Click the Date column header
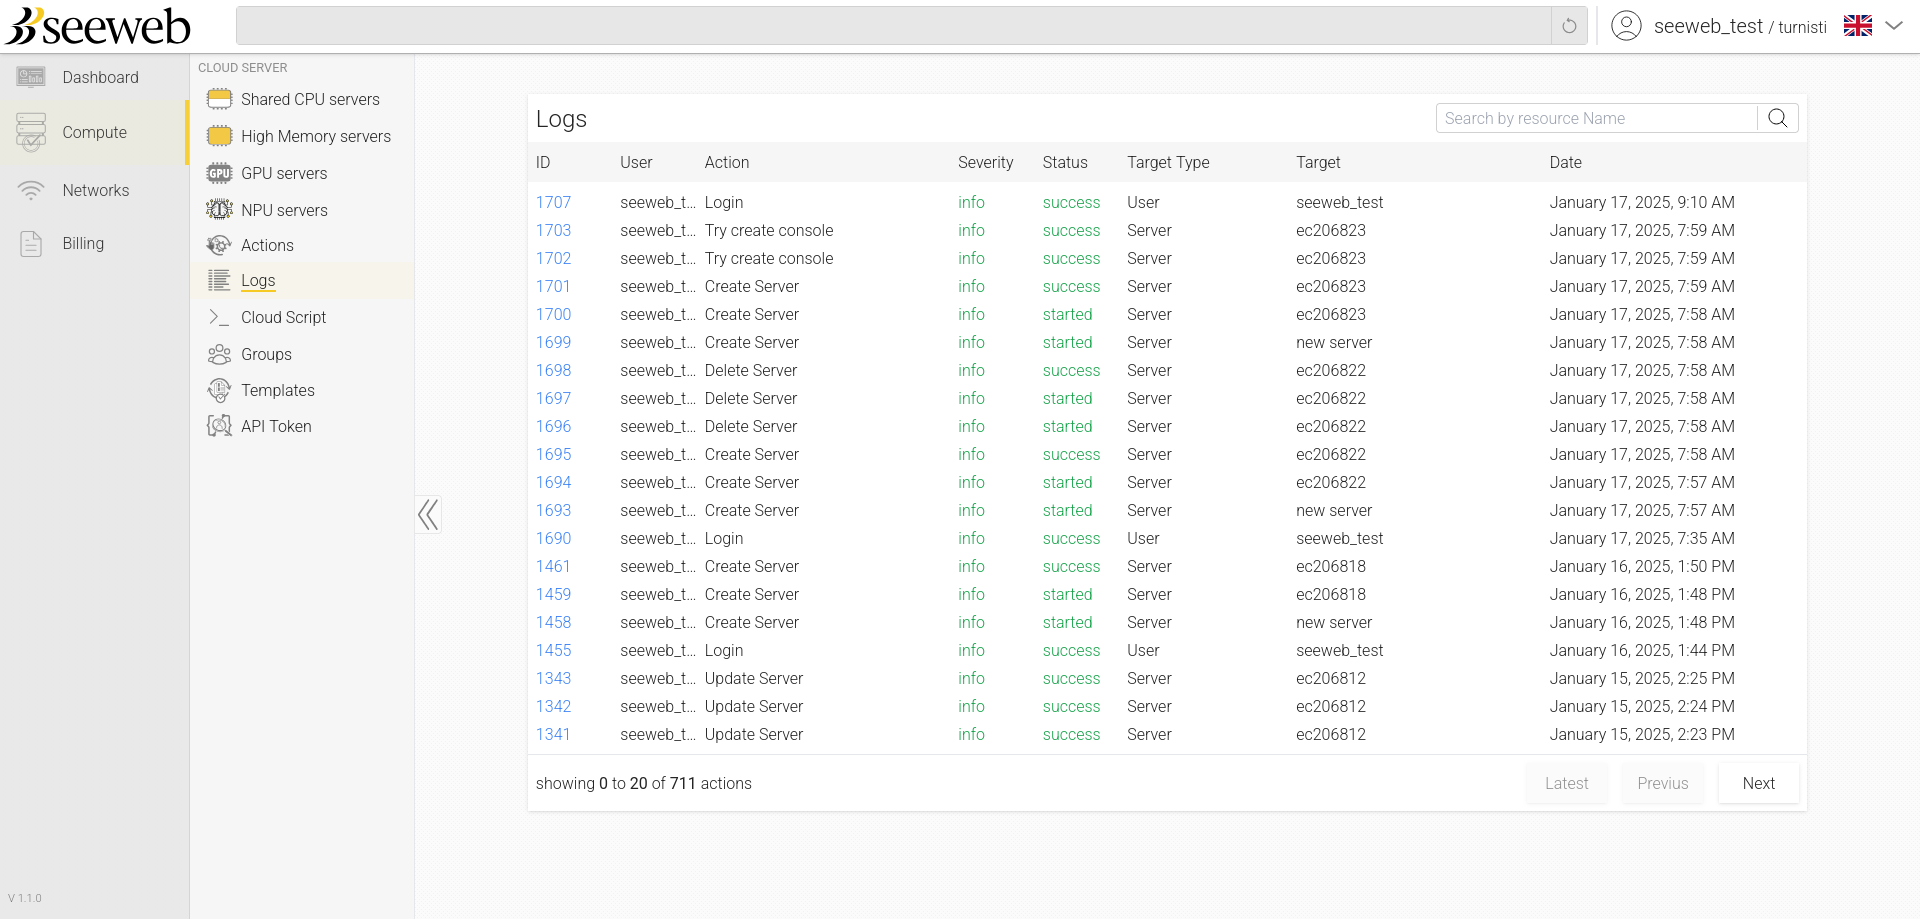 tap(1565, 162)
